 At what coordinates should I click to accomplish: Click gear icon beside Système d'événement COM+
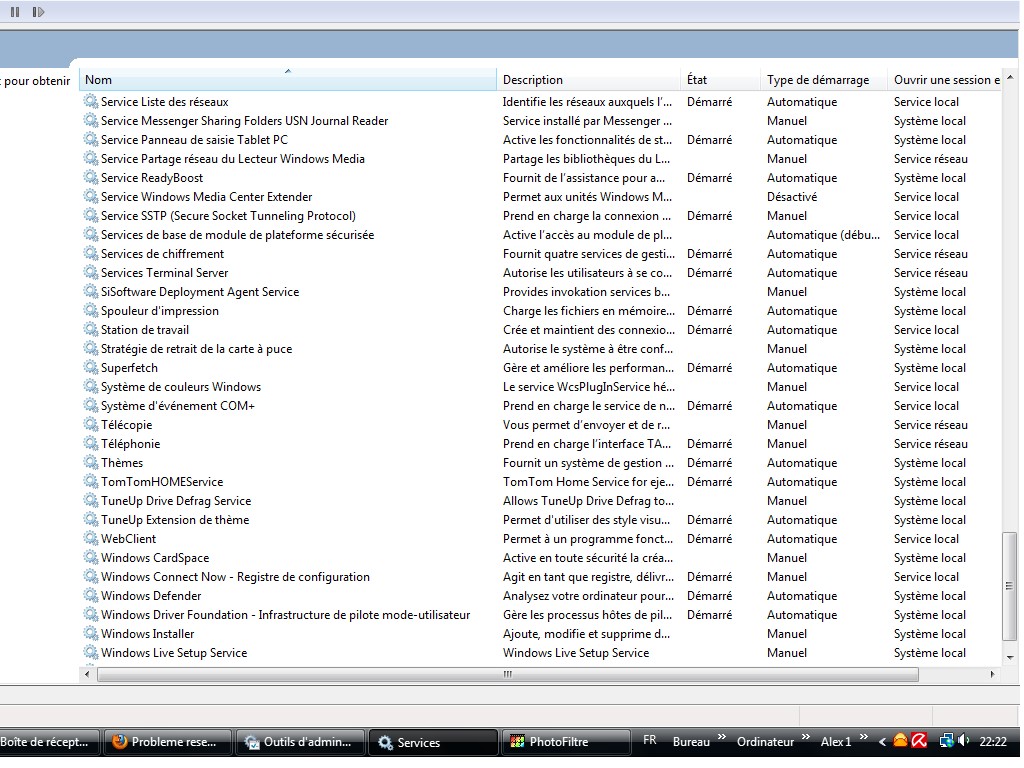90,405
